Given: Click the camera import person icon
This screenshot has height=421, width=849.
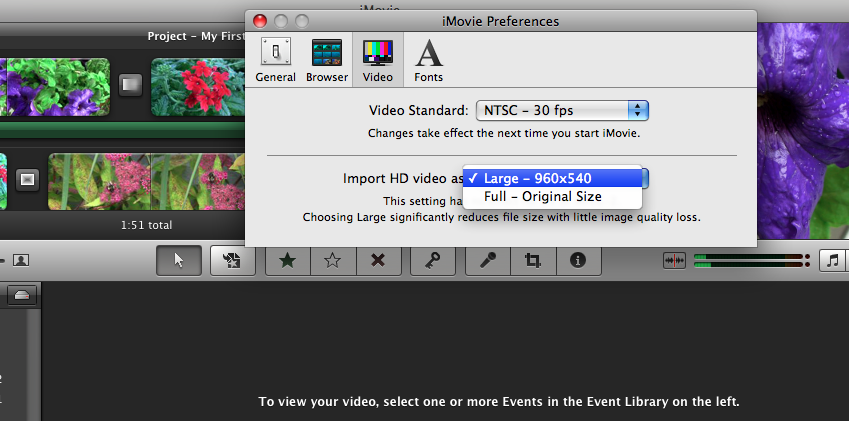Looking at the screenshot, I should 21,260.
